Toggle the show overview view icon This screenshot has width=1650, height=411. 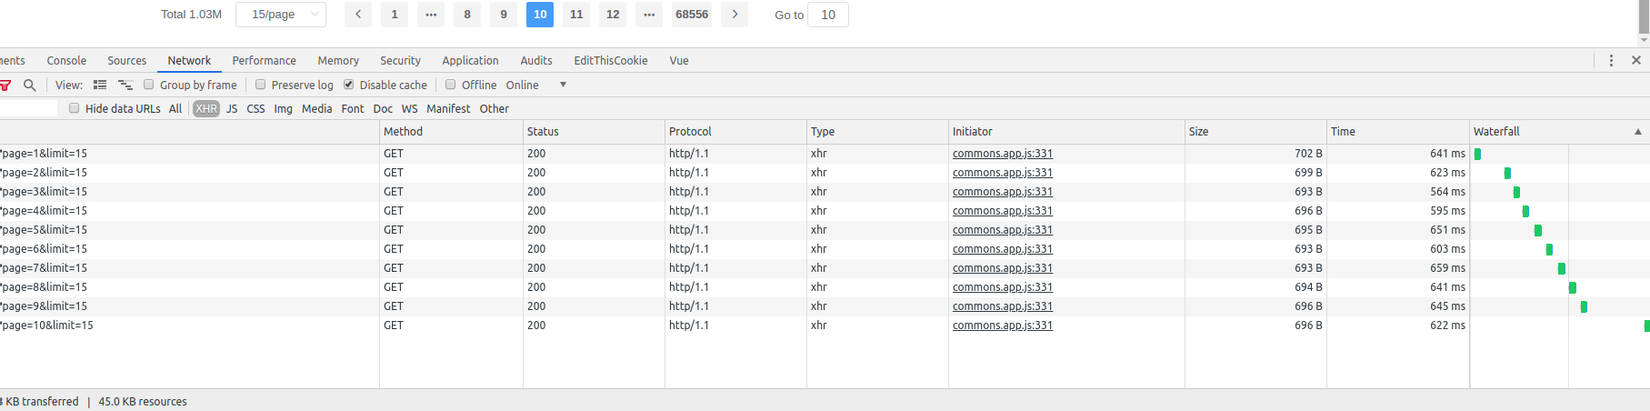point(125,85)
